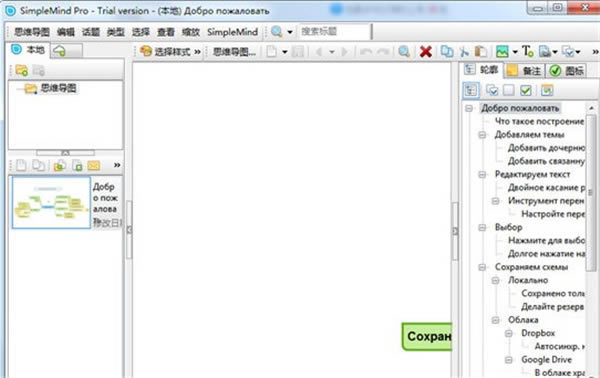Toggle the empty checkbox outline filter
The image size is (600, 378).
coord(509,90)
